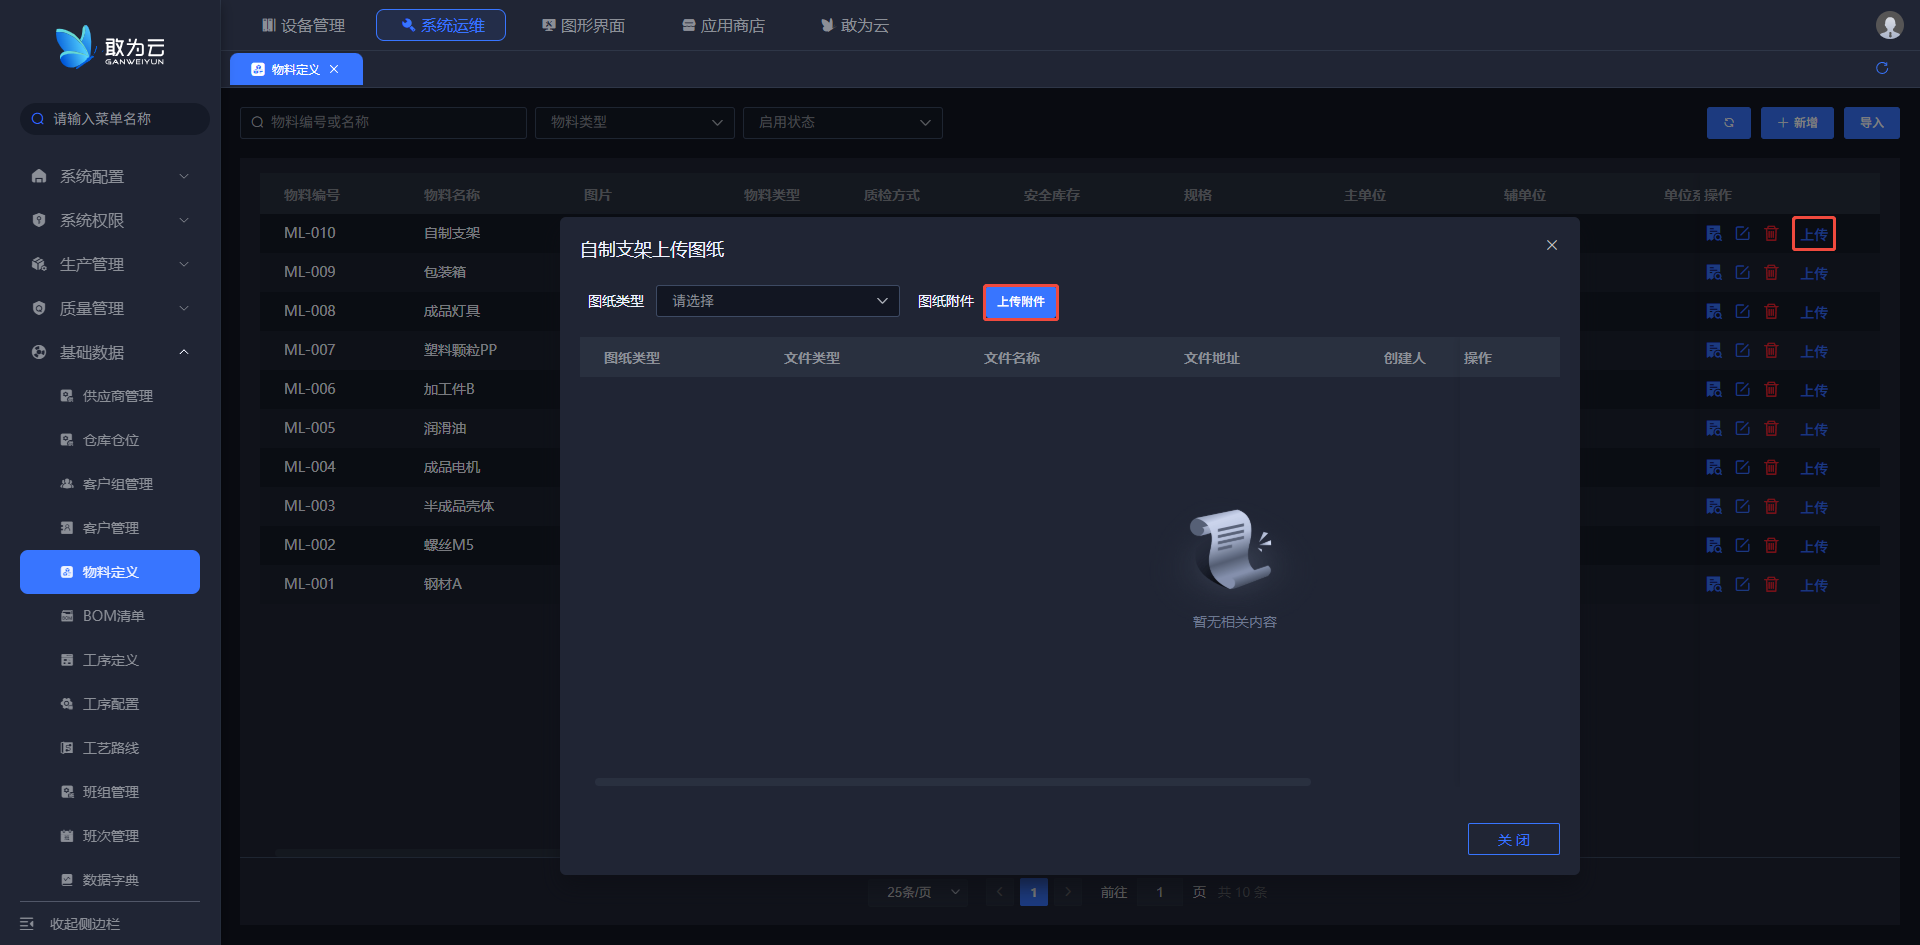Expand the 质量管理 sidebar menu
1920x945 pixels.
(x=110, y=308)
